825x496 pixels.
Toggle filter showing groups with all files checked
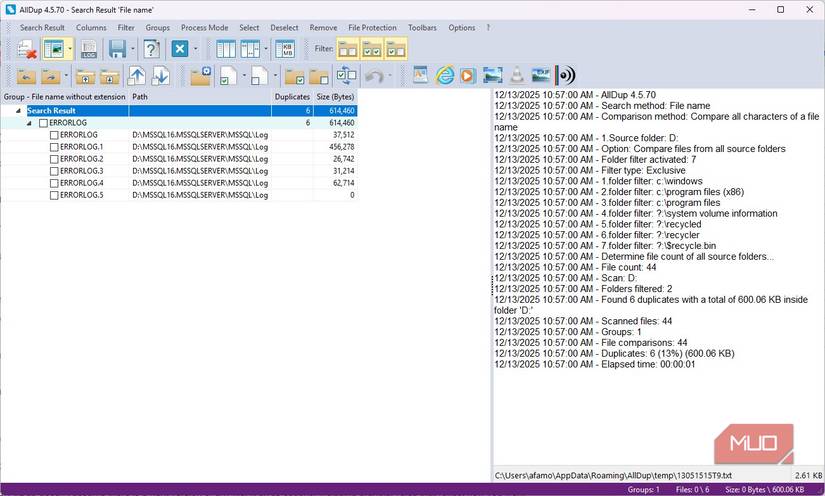coord(372,49)
